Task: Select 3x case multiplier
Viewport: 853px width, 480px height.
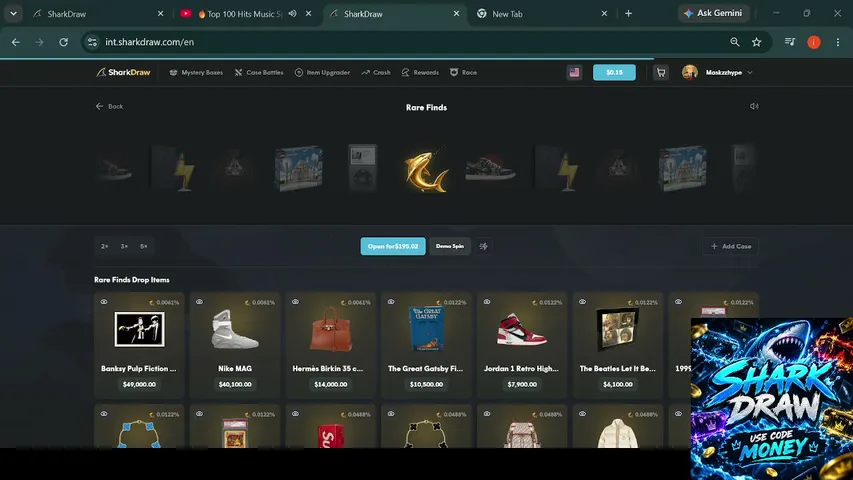Action: [x=124, y=246]
